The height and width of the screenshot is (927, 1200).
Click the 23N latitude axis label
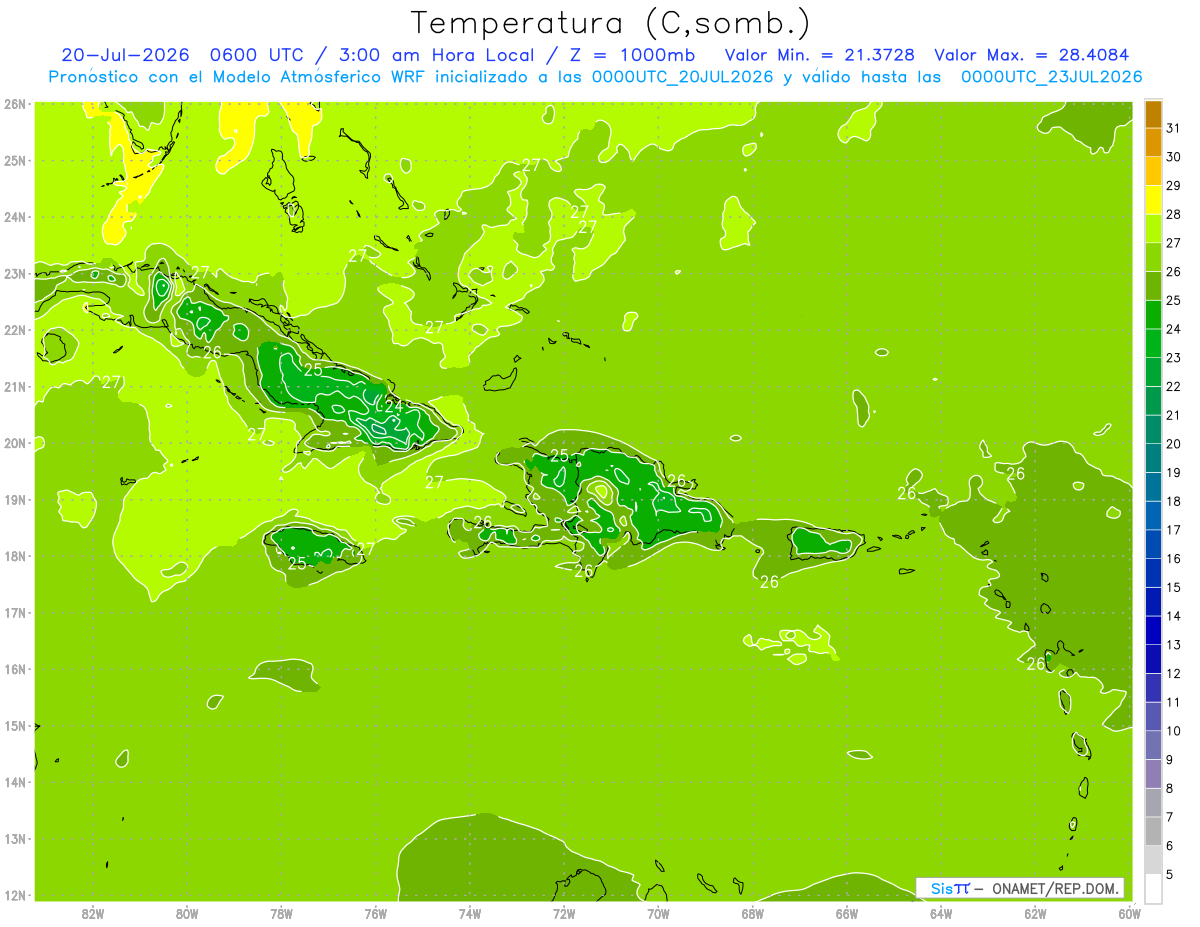coord(15,273)
